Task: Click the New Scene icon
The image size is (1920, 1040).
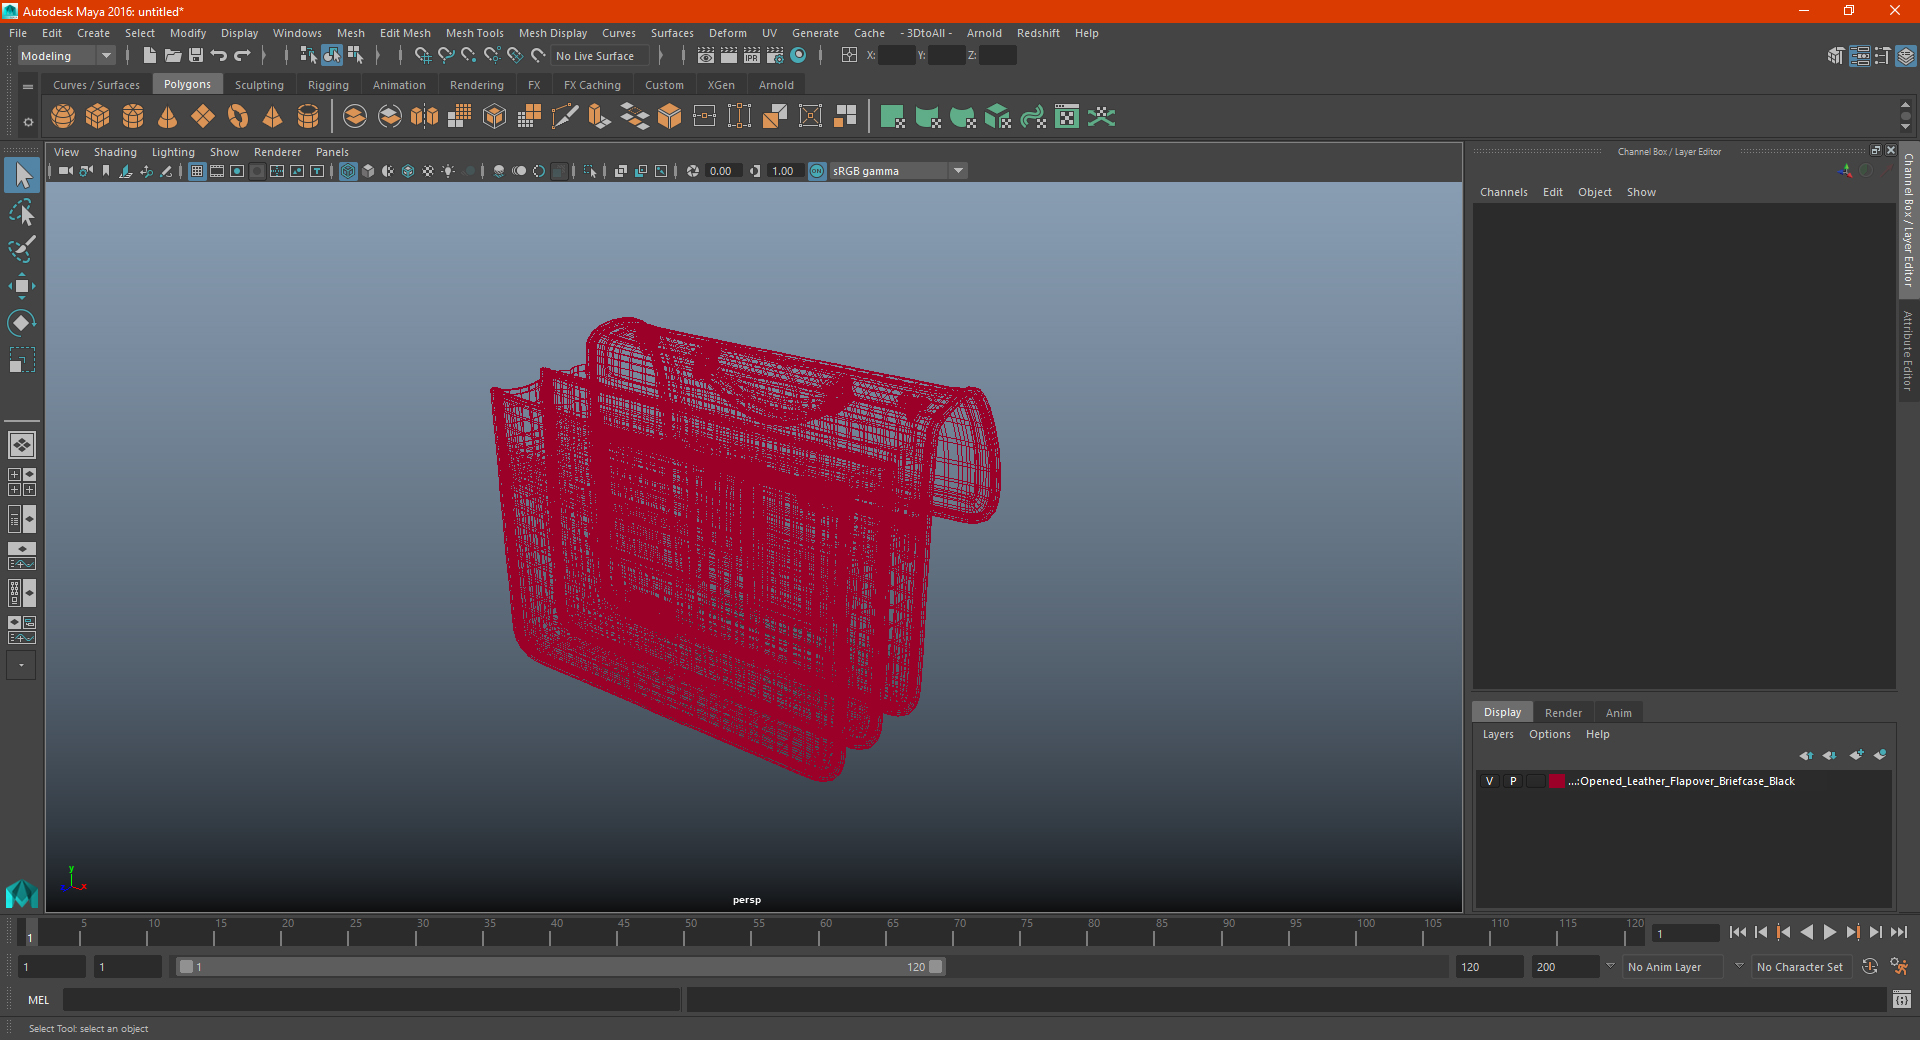Action: click(149, 56)
